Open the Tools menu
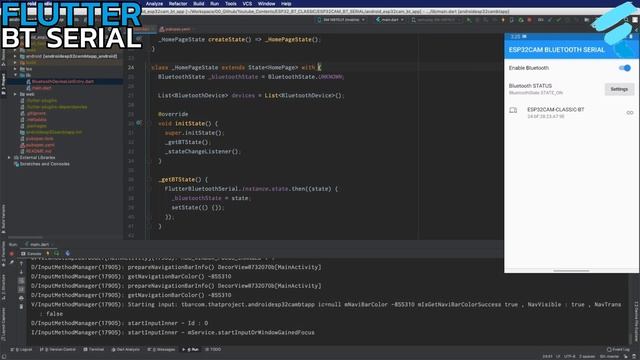This screenshot has width=640, height=360. point(231,4)
